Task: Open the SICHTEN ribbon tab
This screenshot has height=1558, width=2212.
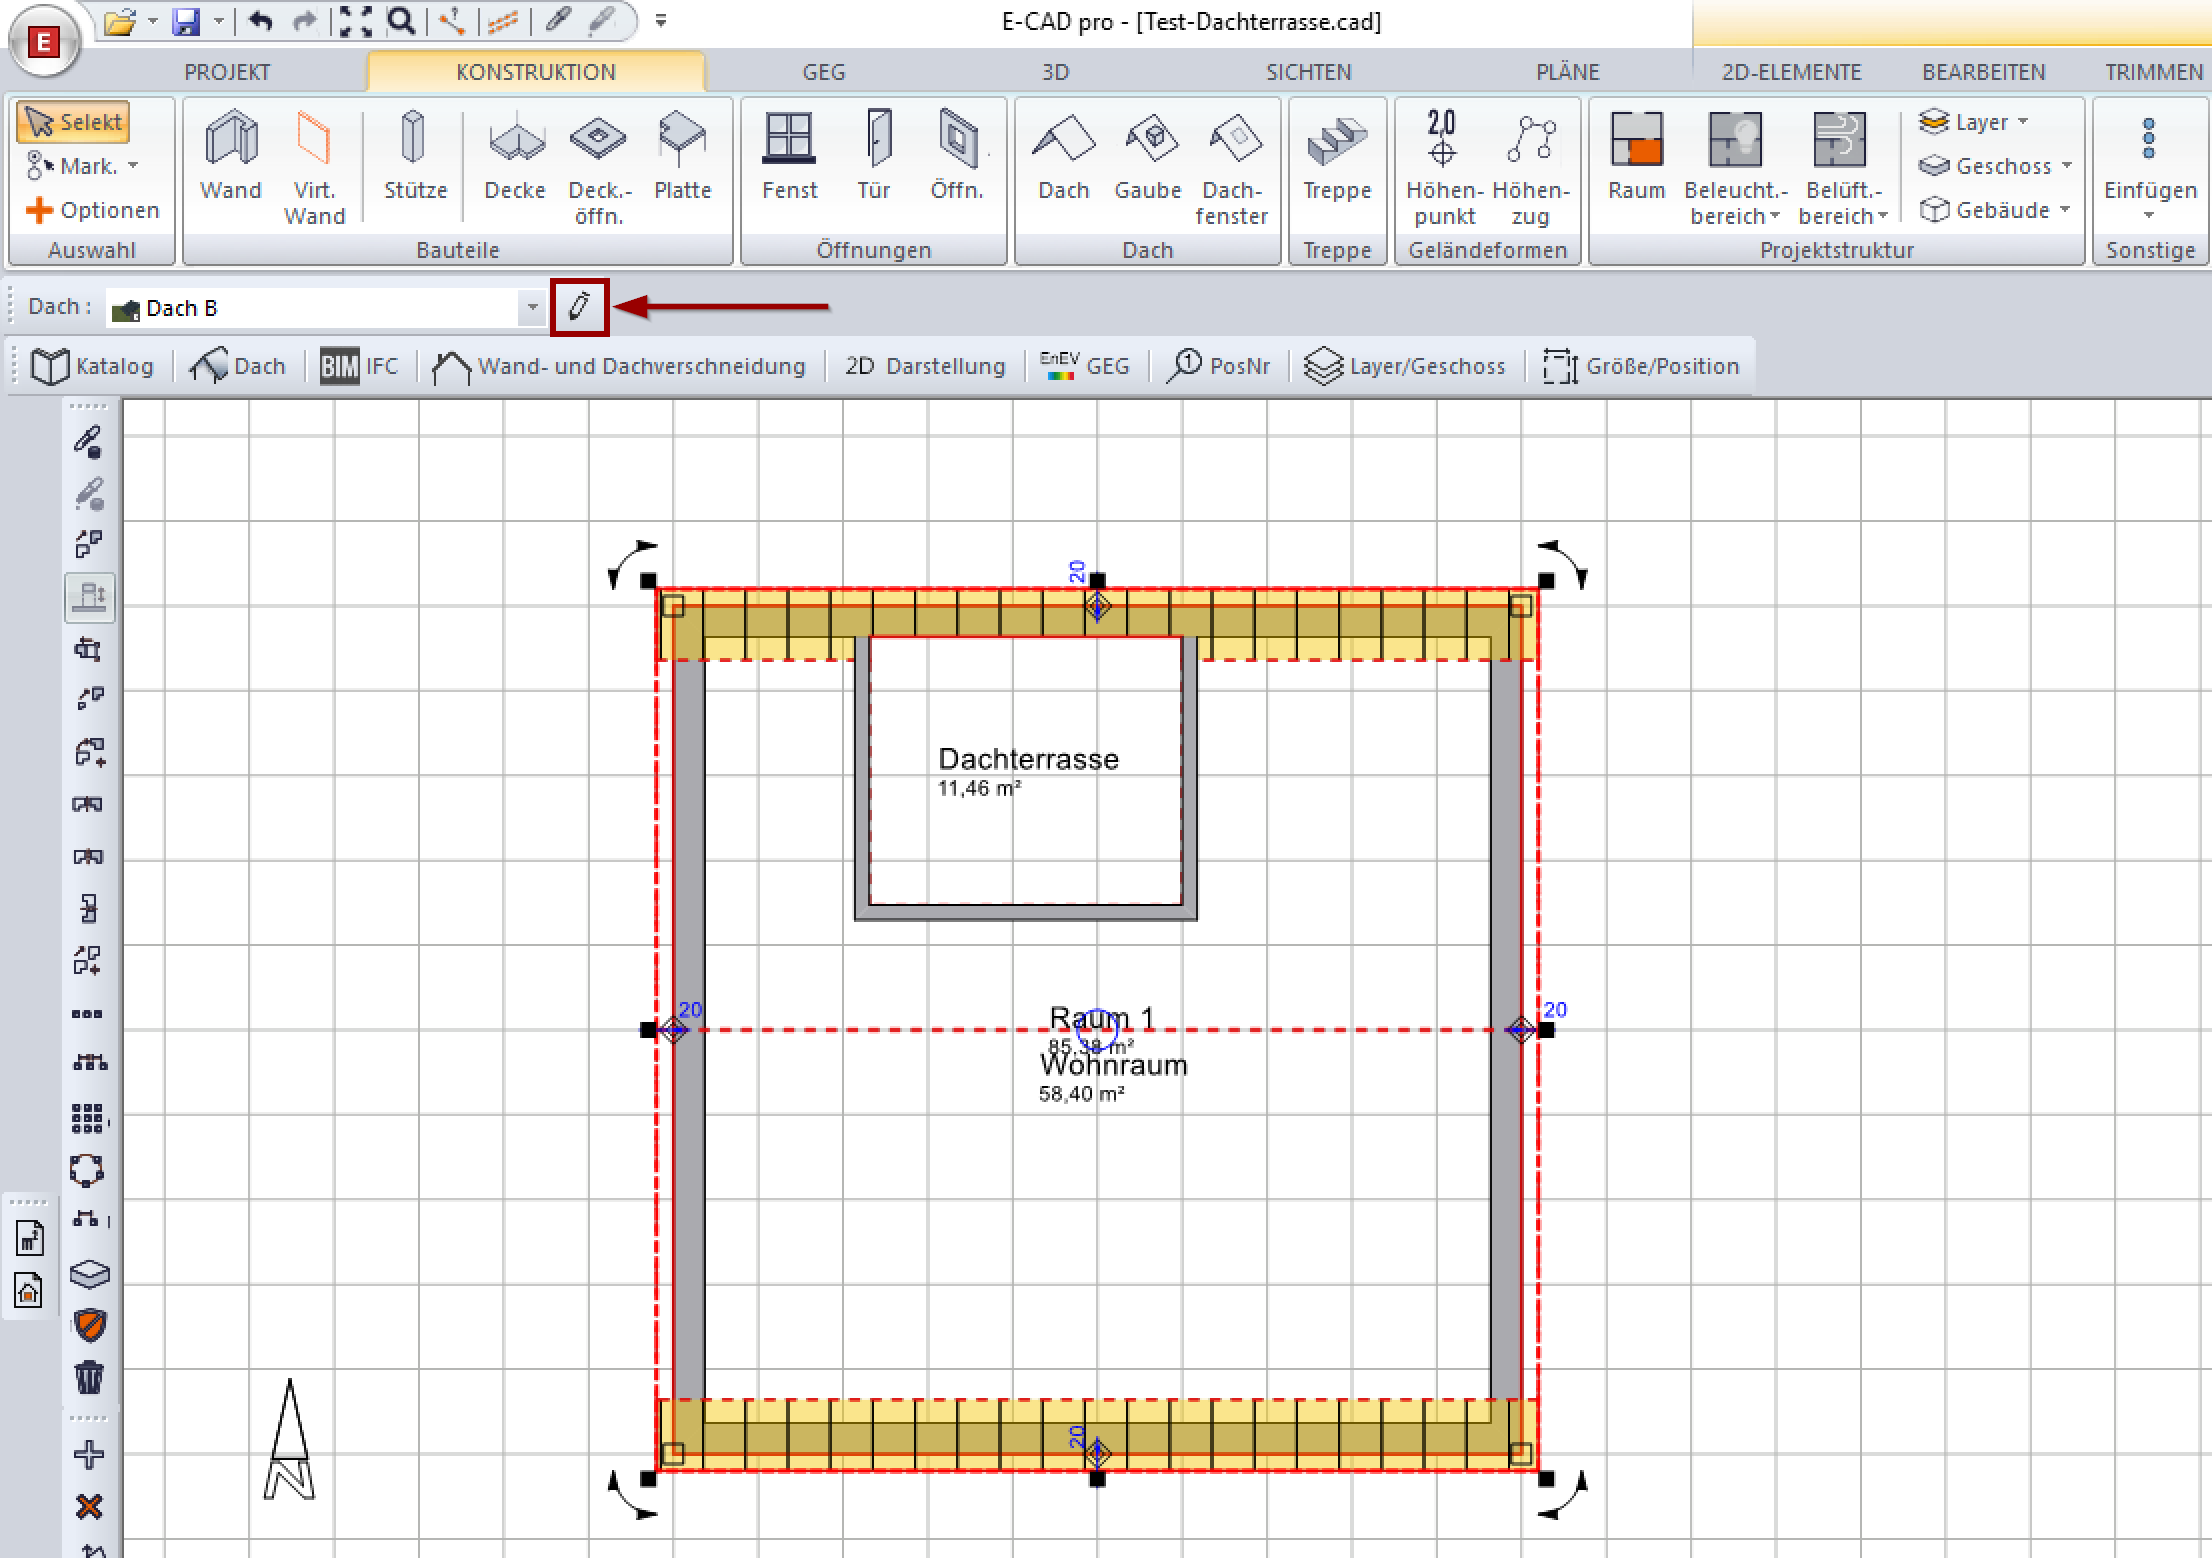Action: 1308,72
